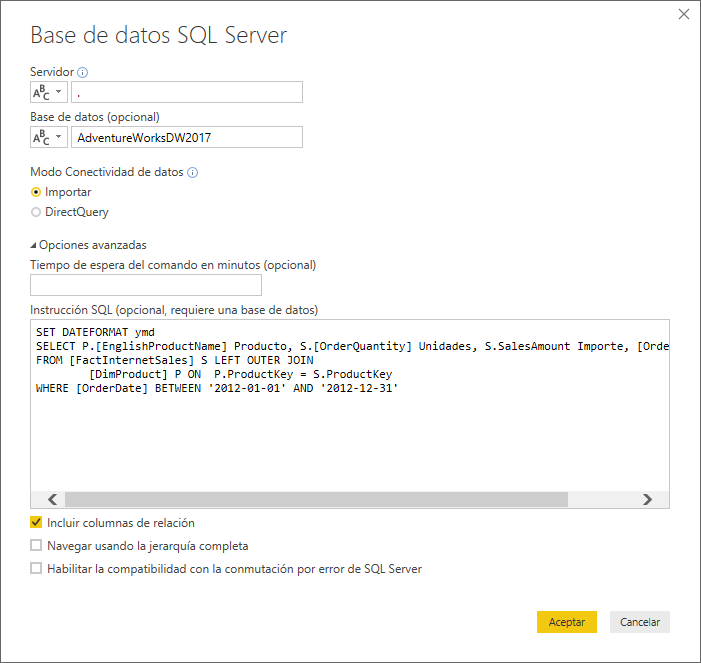Open the Base de datos ABC type dropdown
The width and height of the screenshot is (701, 663).
(49, 137)
